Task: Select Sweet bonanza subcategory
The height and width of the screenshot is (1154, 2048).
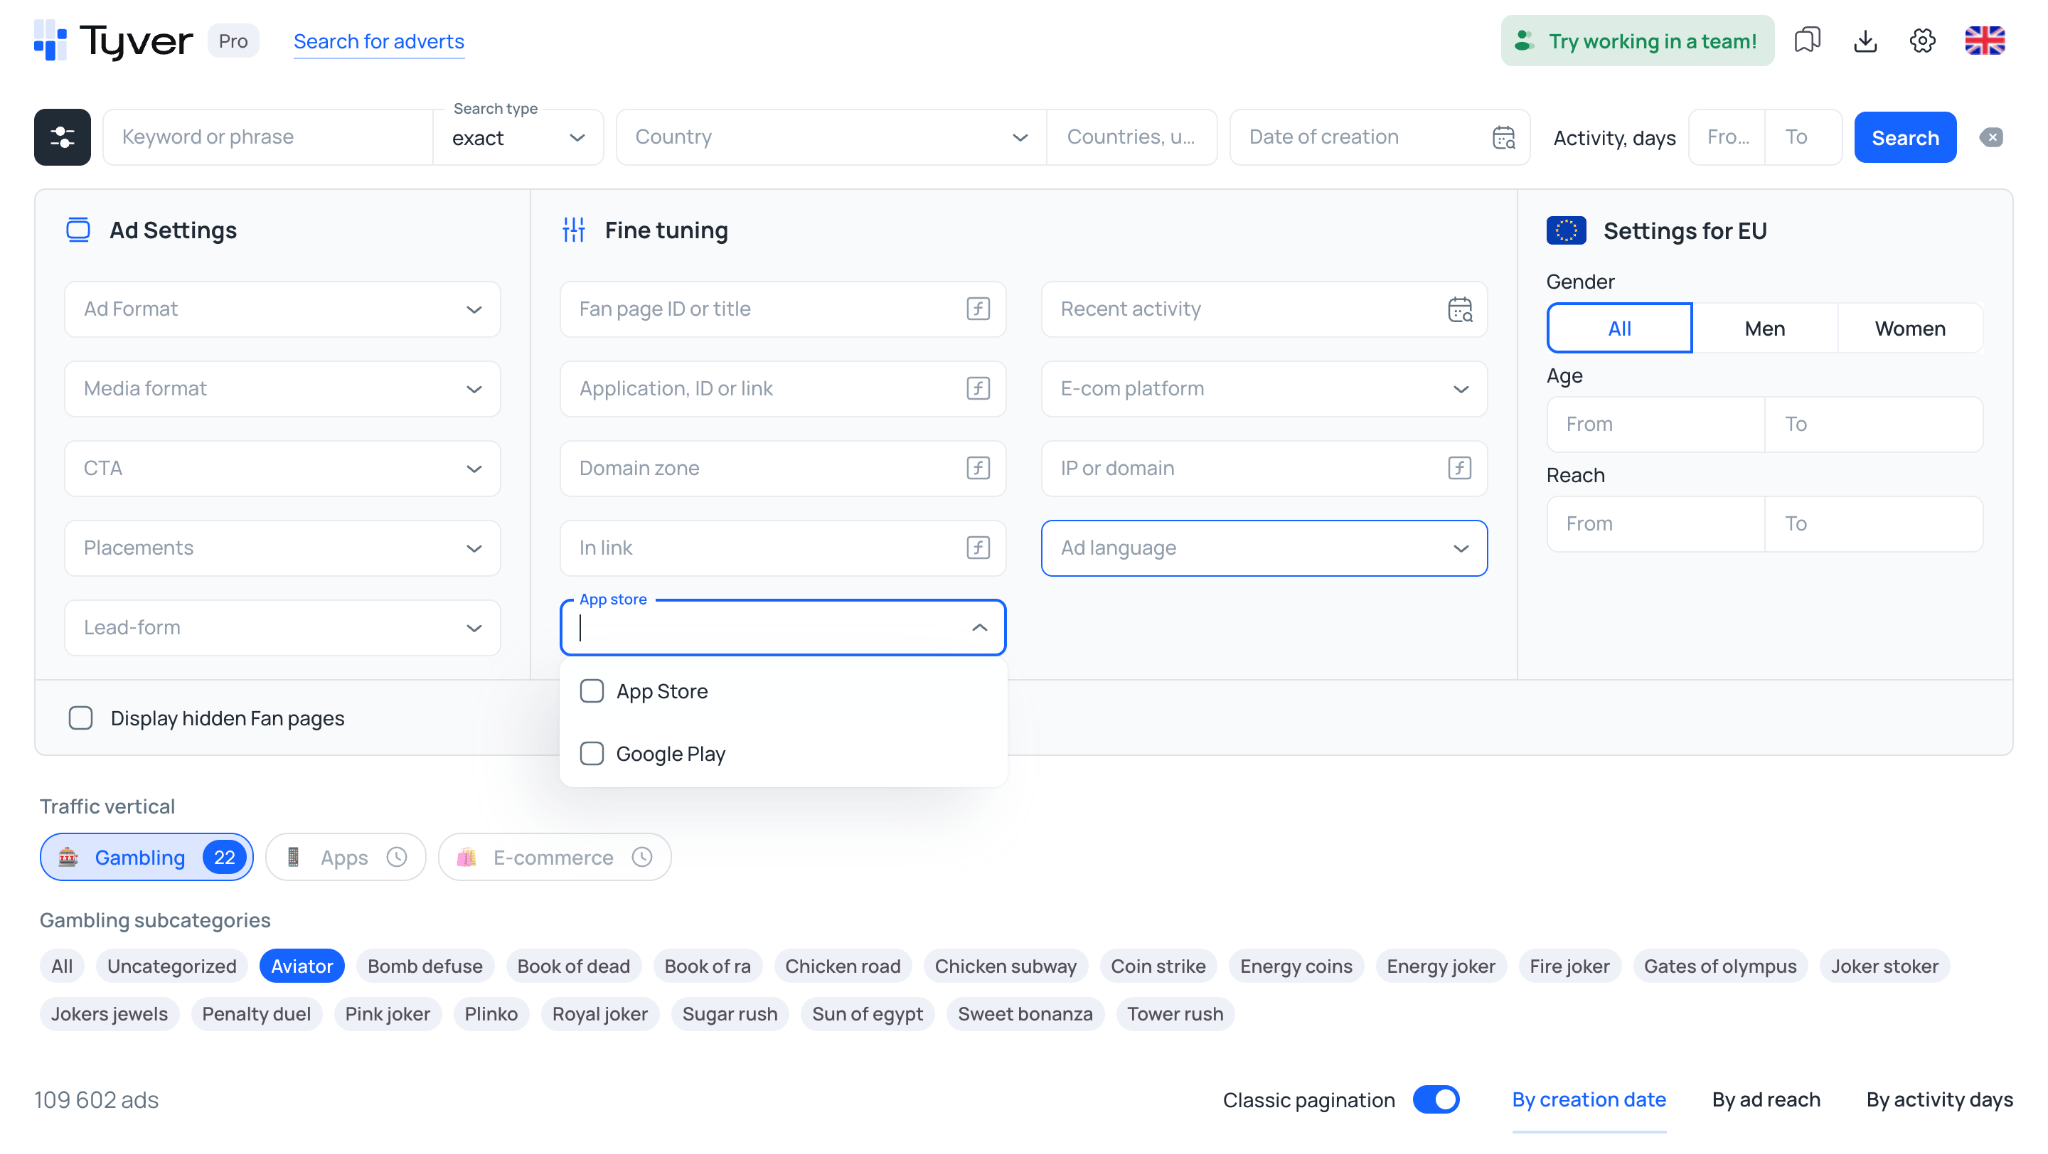Action: pos(1025,1014)
